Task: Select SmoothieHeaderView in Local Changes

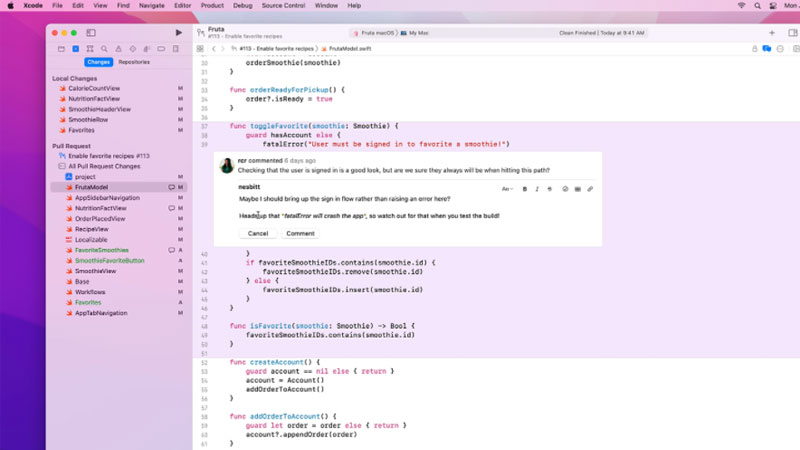Action: point(99,109)
